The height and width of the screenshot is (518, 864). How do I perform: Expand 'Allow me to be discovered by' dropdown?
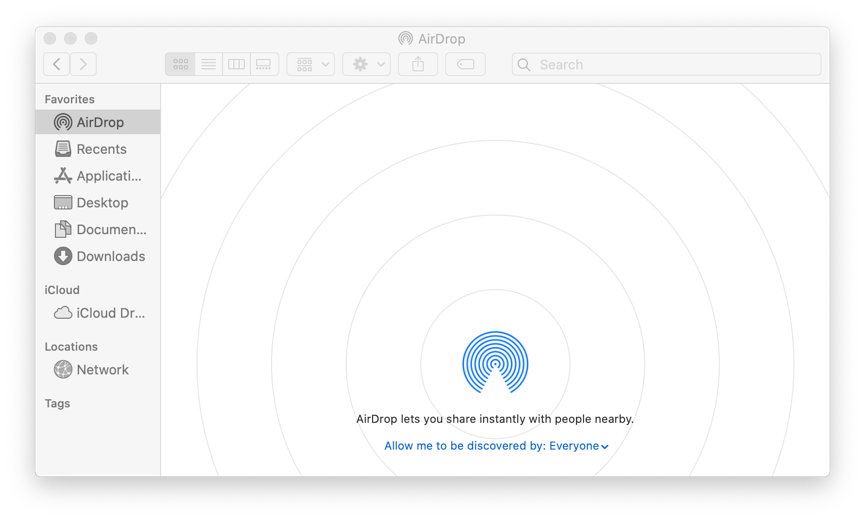click(x=496, y=446)
